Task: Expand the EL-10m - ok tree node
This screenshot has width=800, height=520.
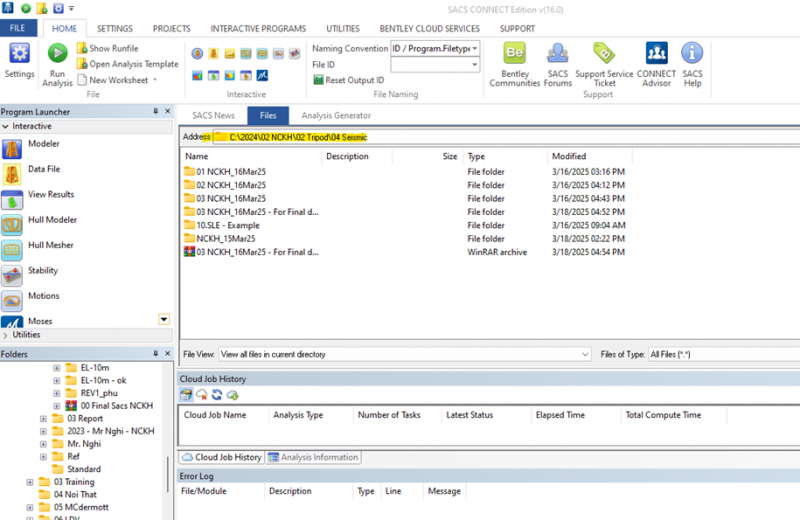Action: [57, 381]
